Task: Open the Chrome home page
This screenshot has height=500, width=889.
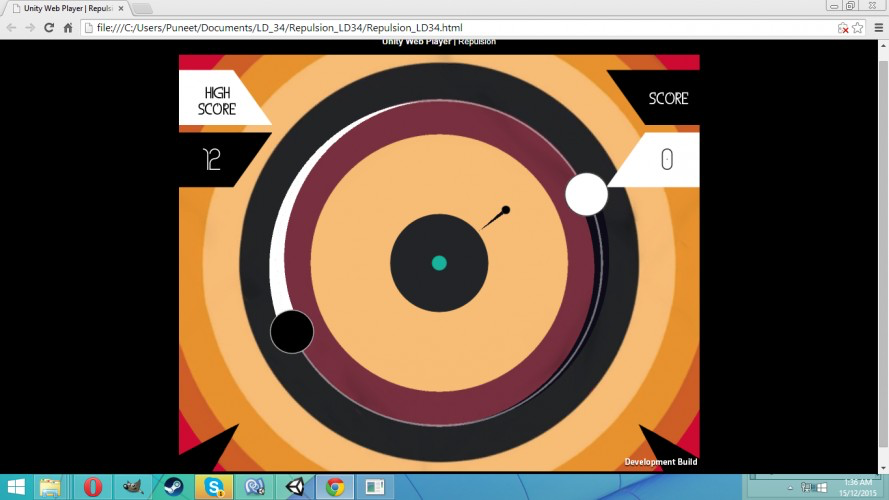Action: (68, 28)
